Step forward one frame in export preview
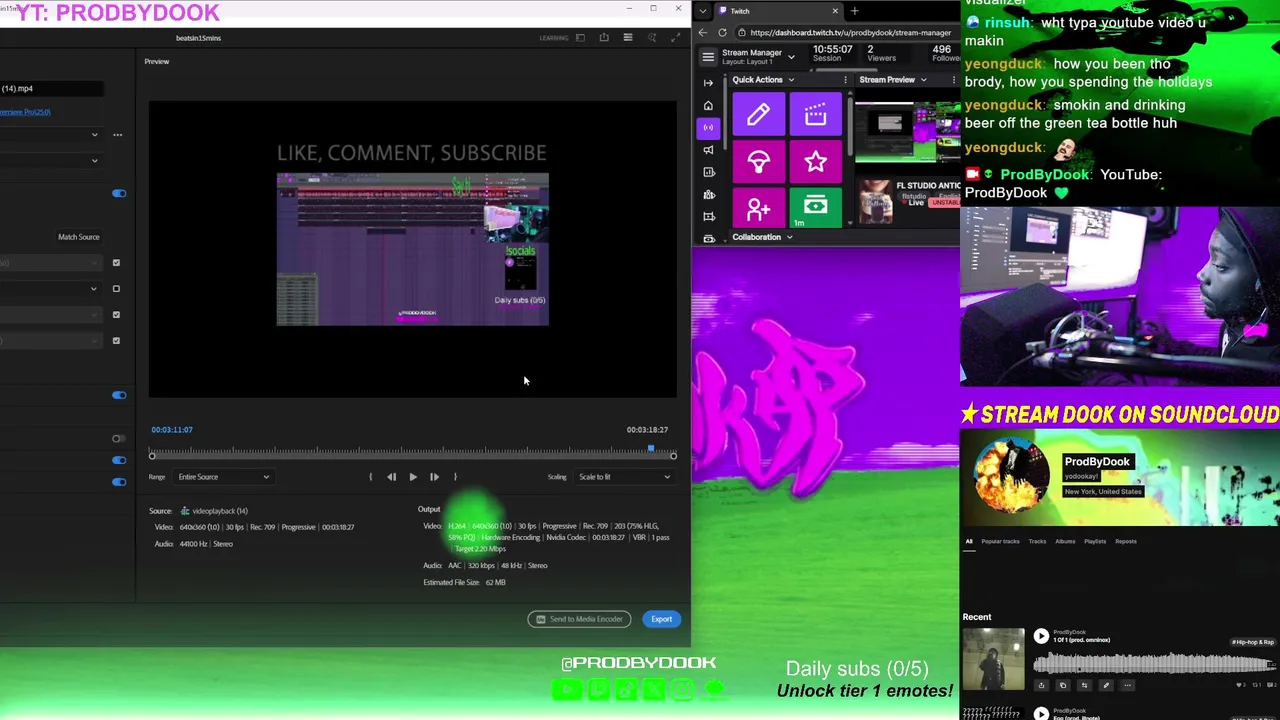 (434, 477)
